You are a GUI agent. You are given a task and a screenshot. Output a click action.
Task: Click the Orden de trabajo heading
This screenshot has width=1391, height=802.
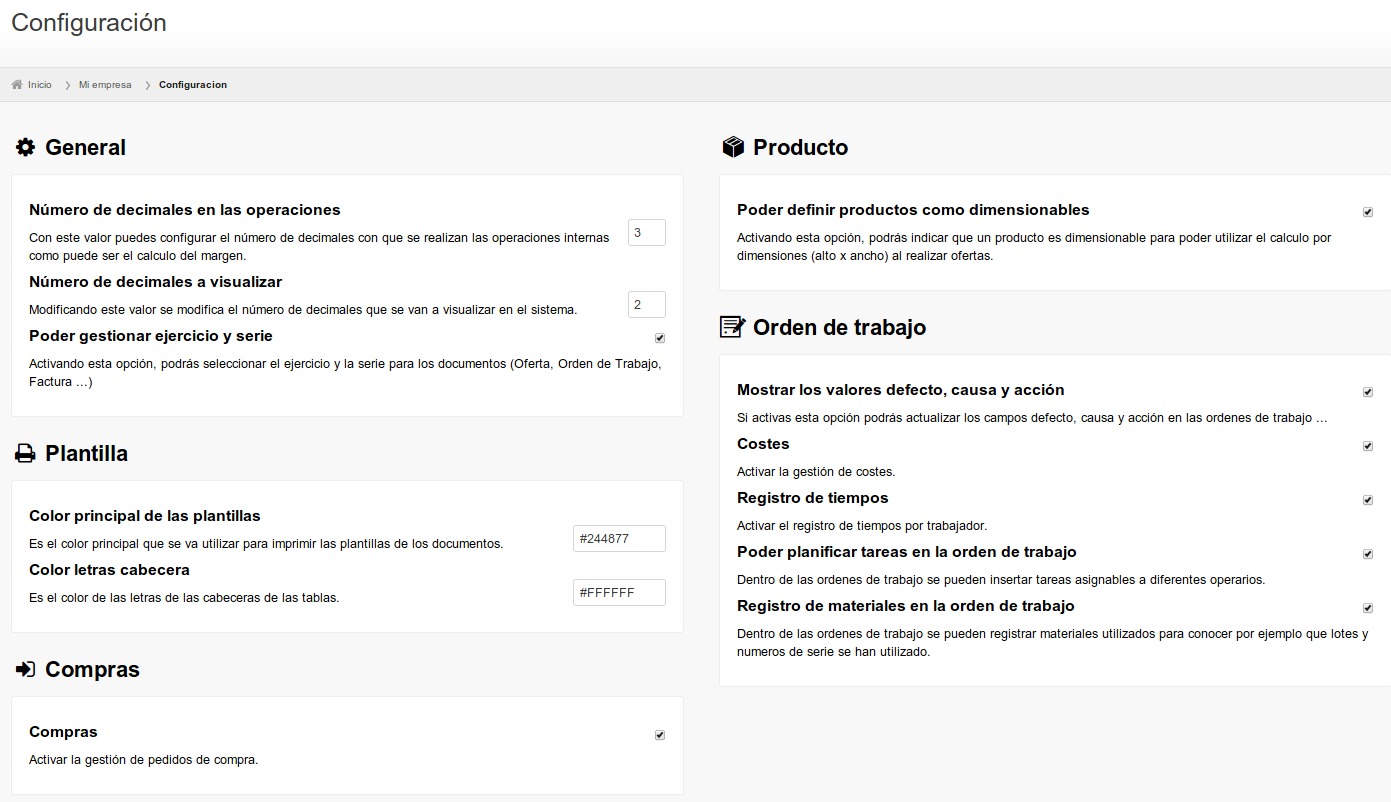[840, 328]
